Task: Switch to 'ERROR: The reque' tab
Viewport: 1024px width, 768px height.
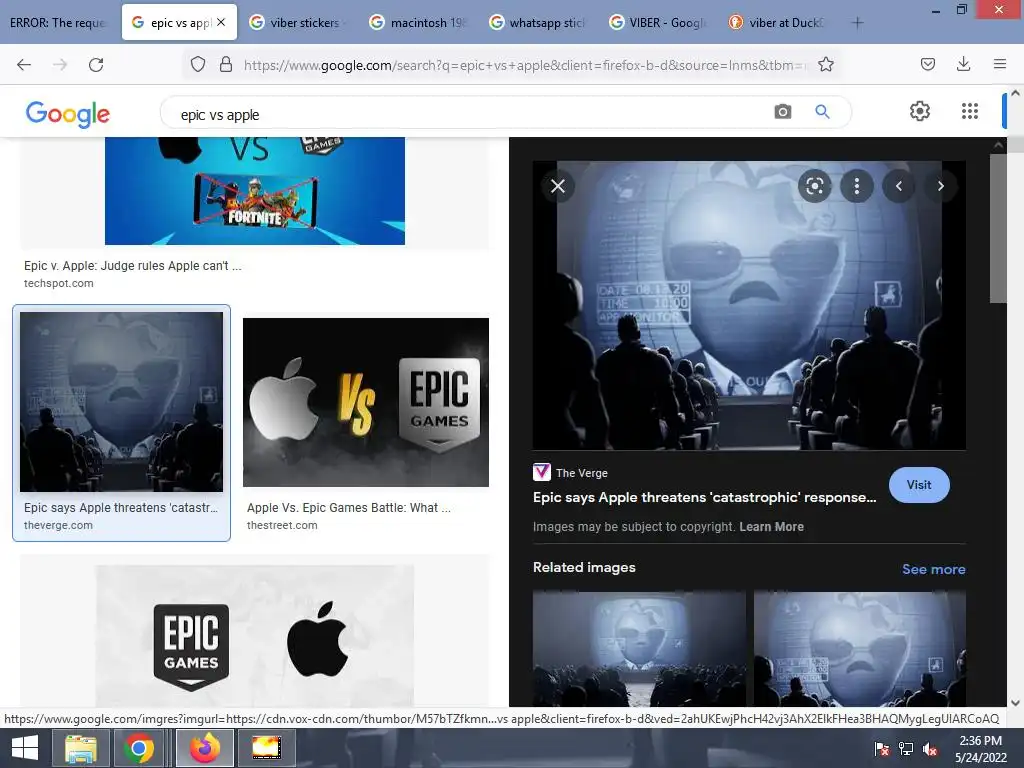Action: pyautogui.click(x=57, y=23)
